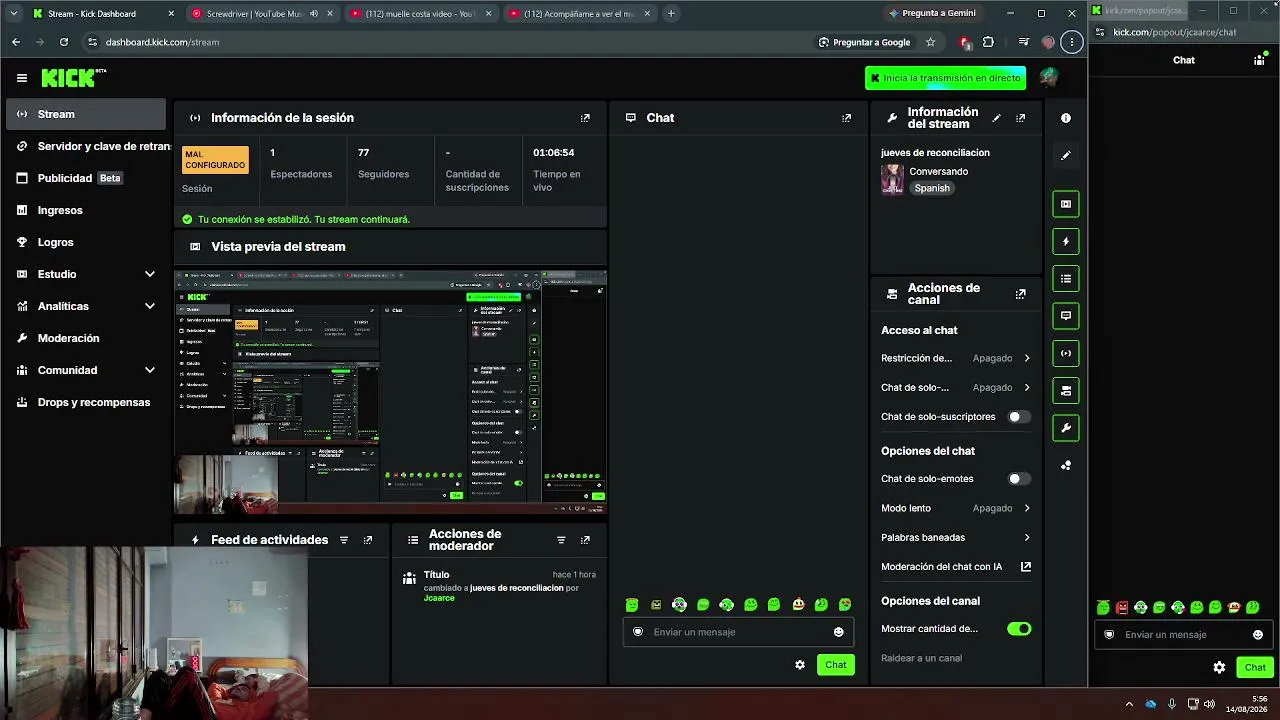Toggle the stream preview widget in right rail
Screen dimensions: 1280x720
pos(1066,204)
